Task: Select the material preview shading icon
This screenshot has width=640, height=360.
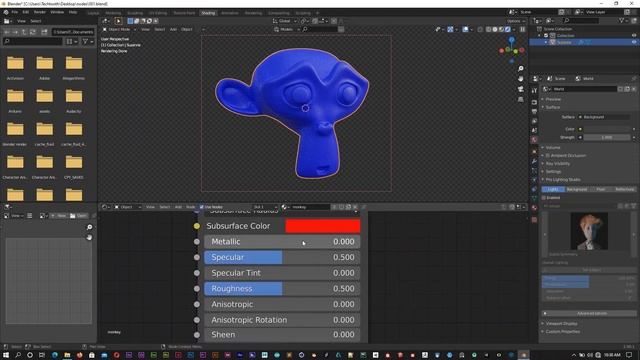Action: [501, 29]
